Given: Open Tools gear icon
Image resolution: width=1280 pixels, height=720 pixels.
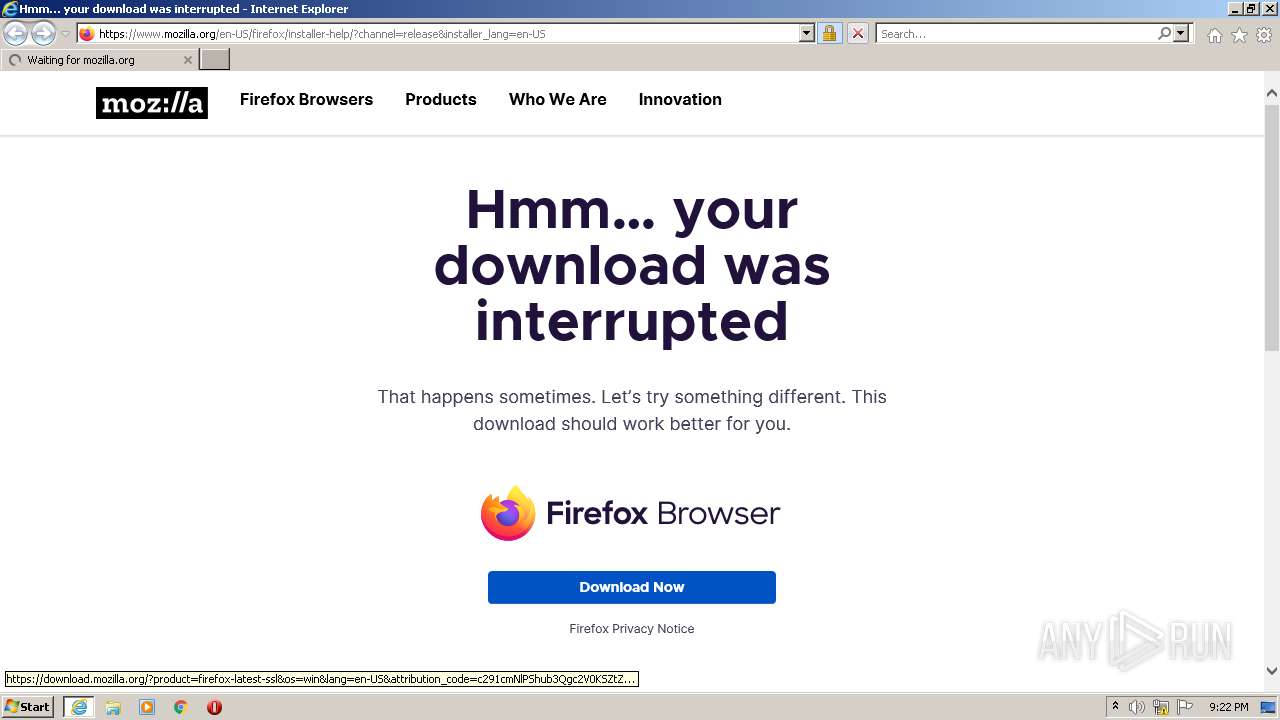Looking at the screenshot, I should [x=1264, y=35].
